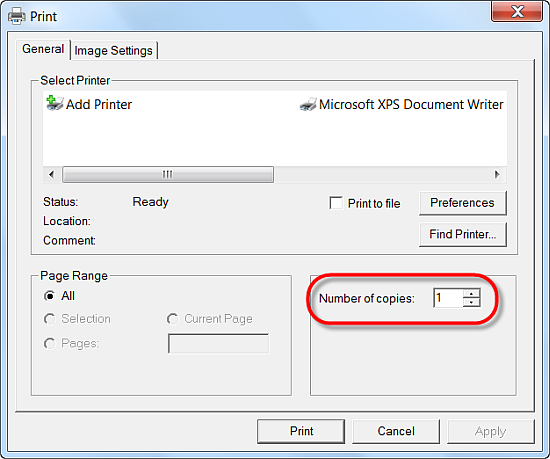Increase the number of copies with up arrow
The height and width of the screenshot is (459, 550).
pos(471,293)
